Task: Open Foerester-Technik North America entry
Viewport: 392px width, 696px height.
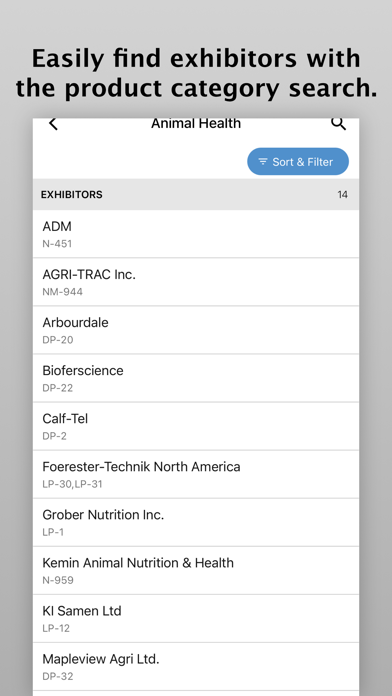Action: pos(196,474)
